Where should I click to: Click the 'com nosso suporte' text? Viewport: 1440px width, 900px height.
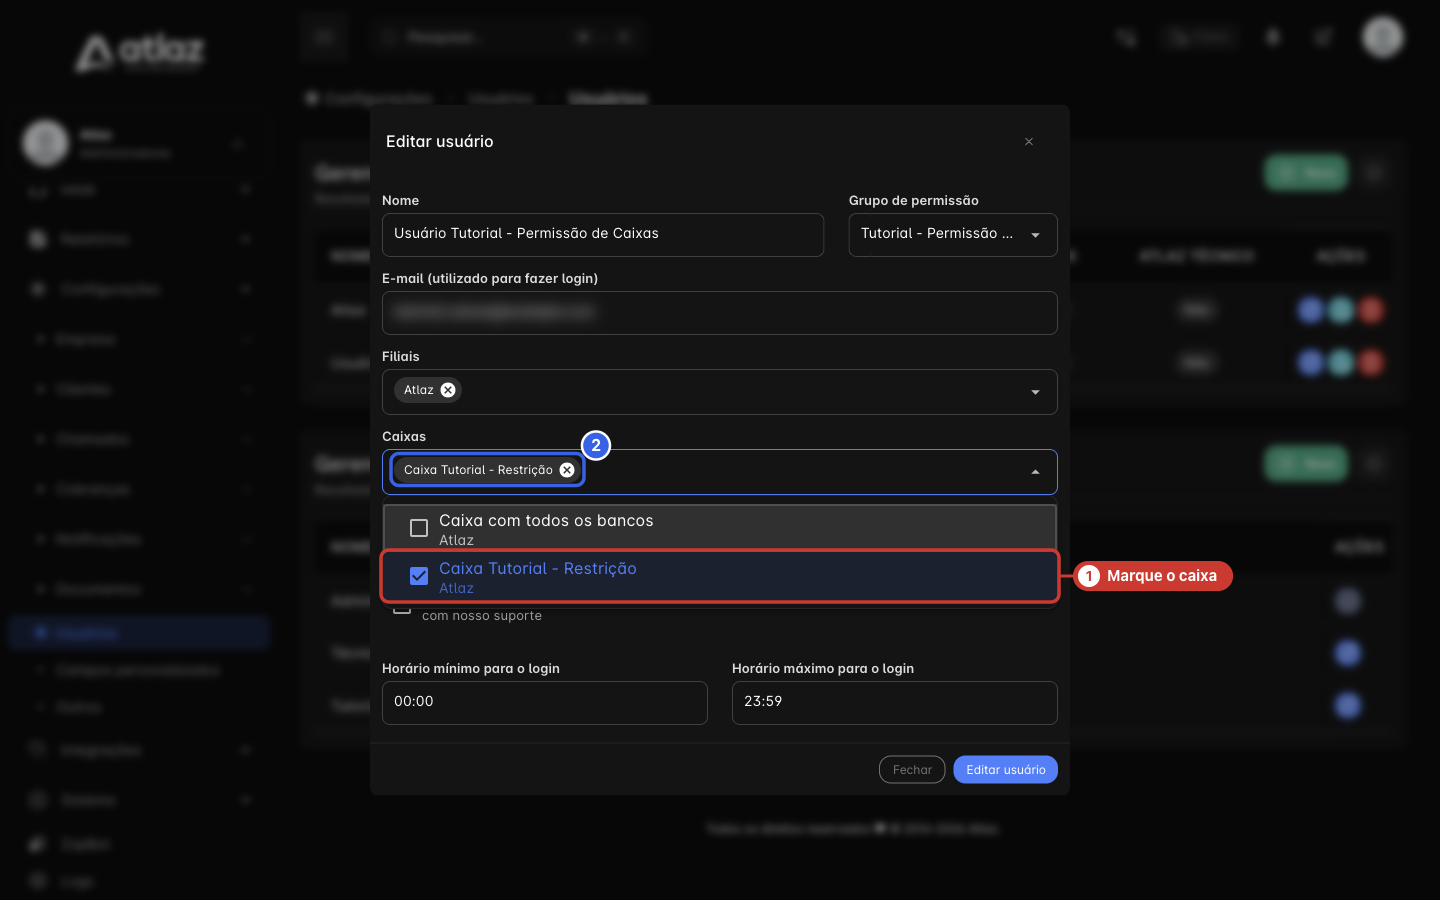click(482, 616)
